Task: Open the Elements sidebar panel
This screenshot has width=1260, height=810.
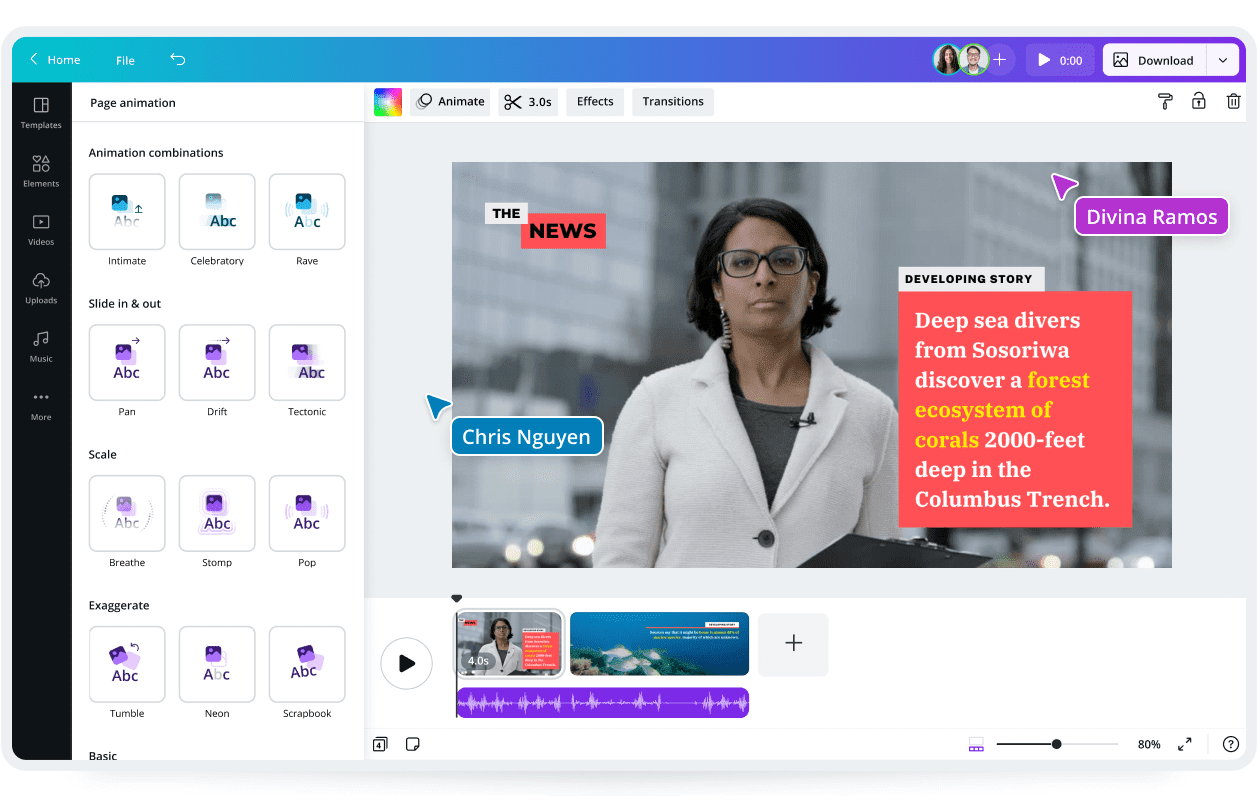Action: coord(41,170)
